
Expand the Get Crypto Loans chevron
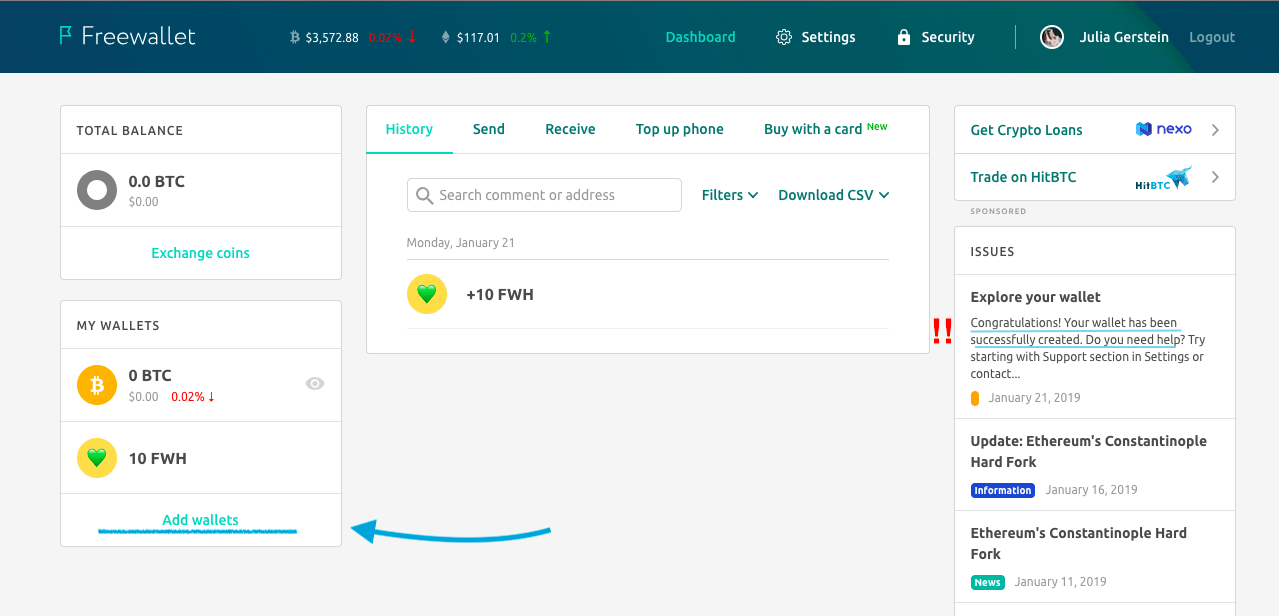1215,130
